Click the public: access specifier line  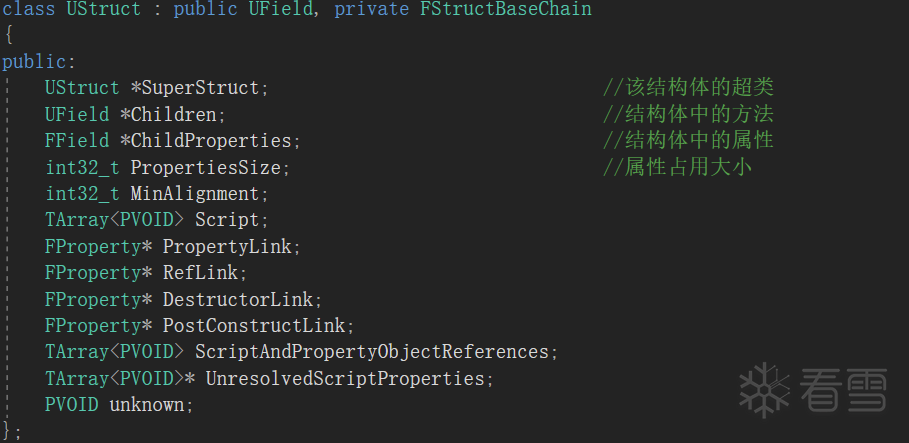pyautogui.click(x=33, y=62)
